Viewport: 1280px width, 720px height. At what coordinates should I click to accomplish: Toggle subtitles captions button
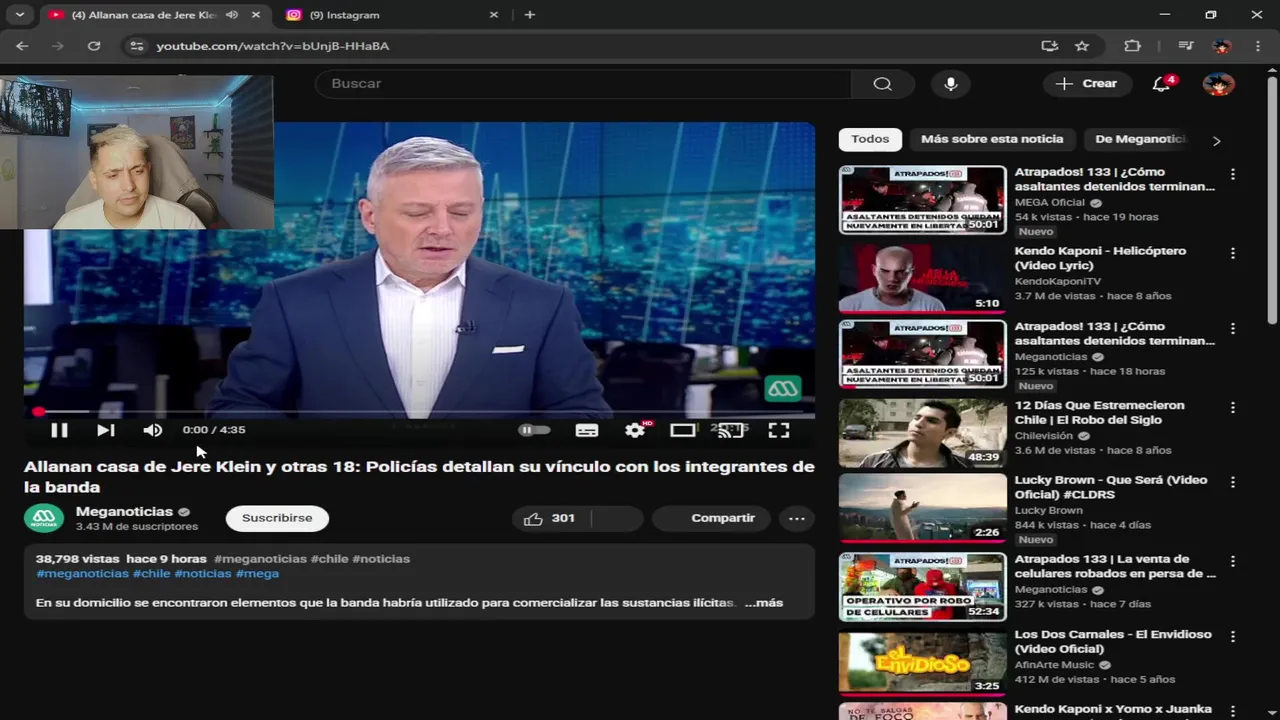point(587,430)
